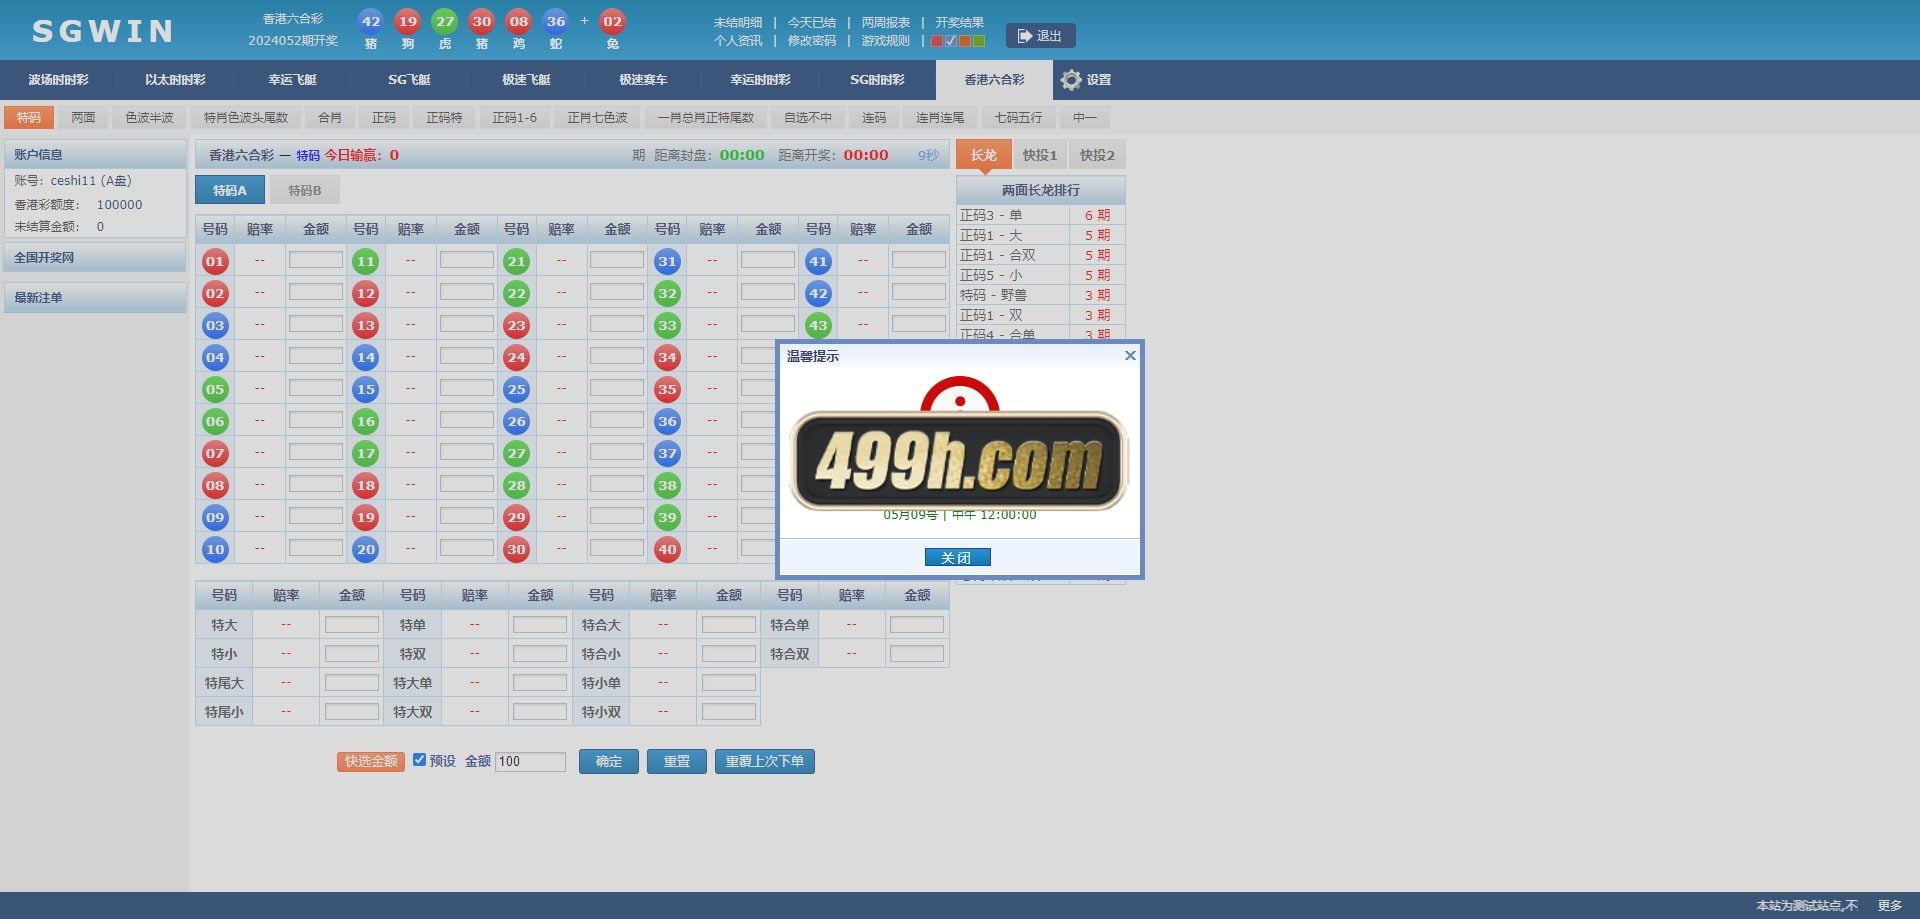Image resolution: width=1920 pixels, height=919 pixels.
Task: Select red ball 29 in the grid
Action: point(516,518)
